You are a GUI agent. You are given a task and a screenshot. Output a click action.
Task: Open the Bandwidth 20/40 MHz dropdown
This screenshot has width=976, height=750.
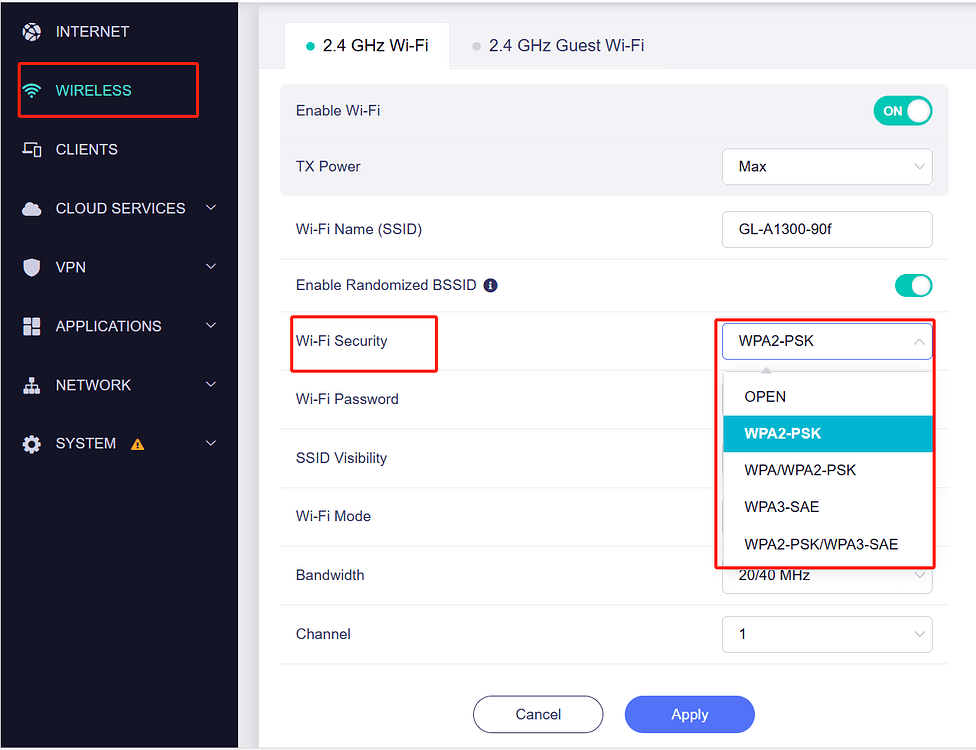tap(827, 579)
